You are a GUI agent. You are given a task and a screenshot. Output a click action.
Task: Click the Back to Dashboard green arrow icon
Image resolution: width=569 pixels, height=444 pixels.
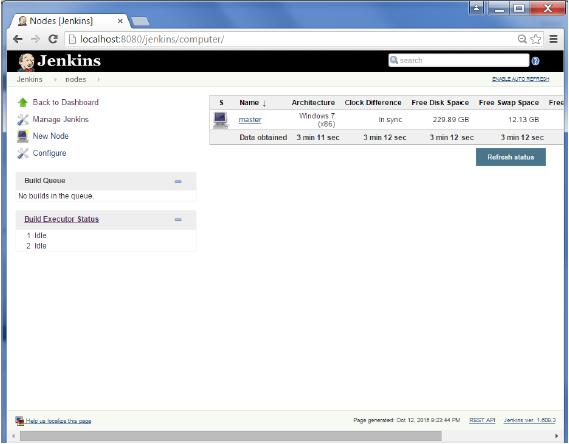[x=22, y=103]
